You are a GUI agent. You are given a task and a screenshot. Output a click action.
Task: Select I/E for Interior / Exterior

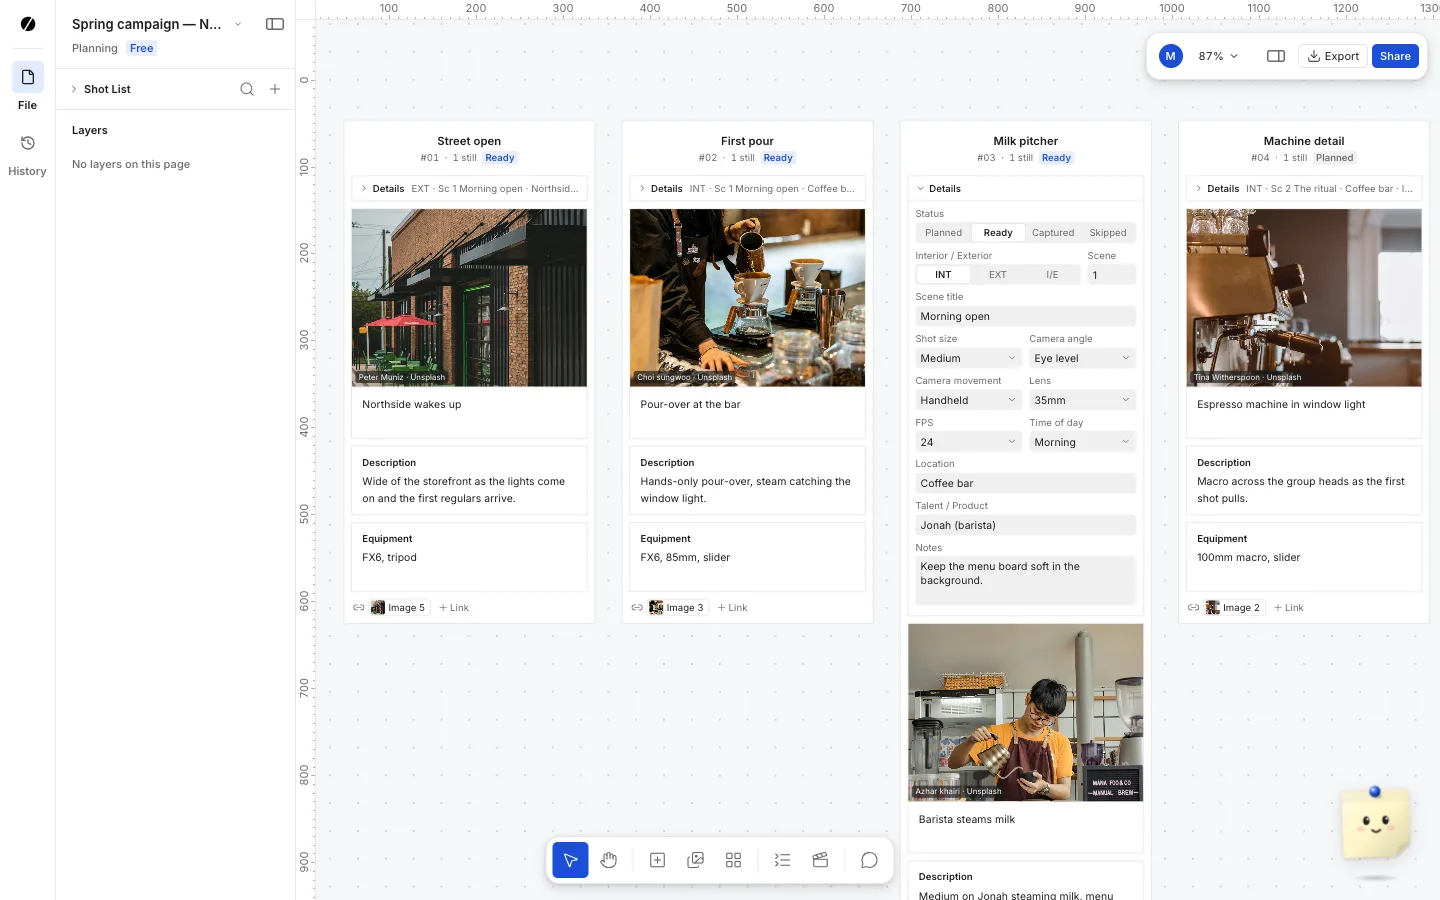[1052, 275]
